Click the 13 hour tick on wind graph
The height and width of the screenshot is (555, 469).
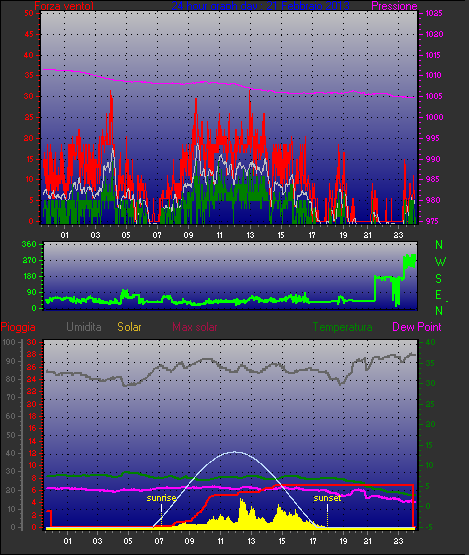point(250,235)
